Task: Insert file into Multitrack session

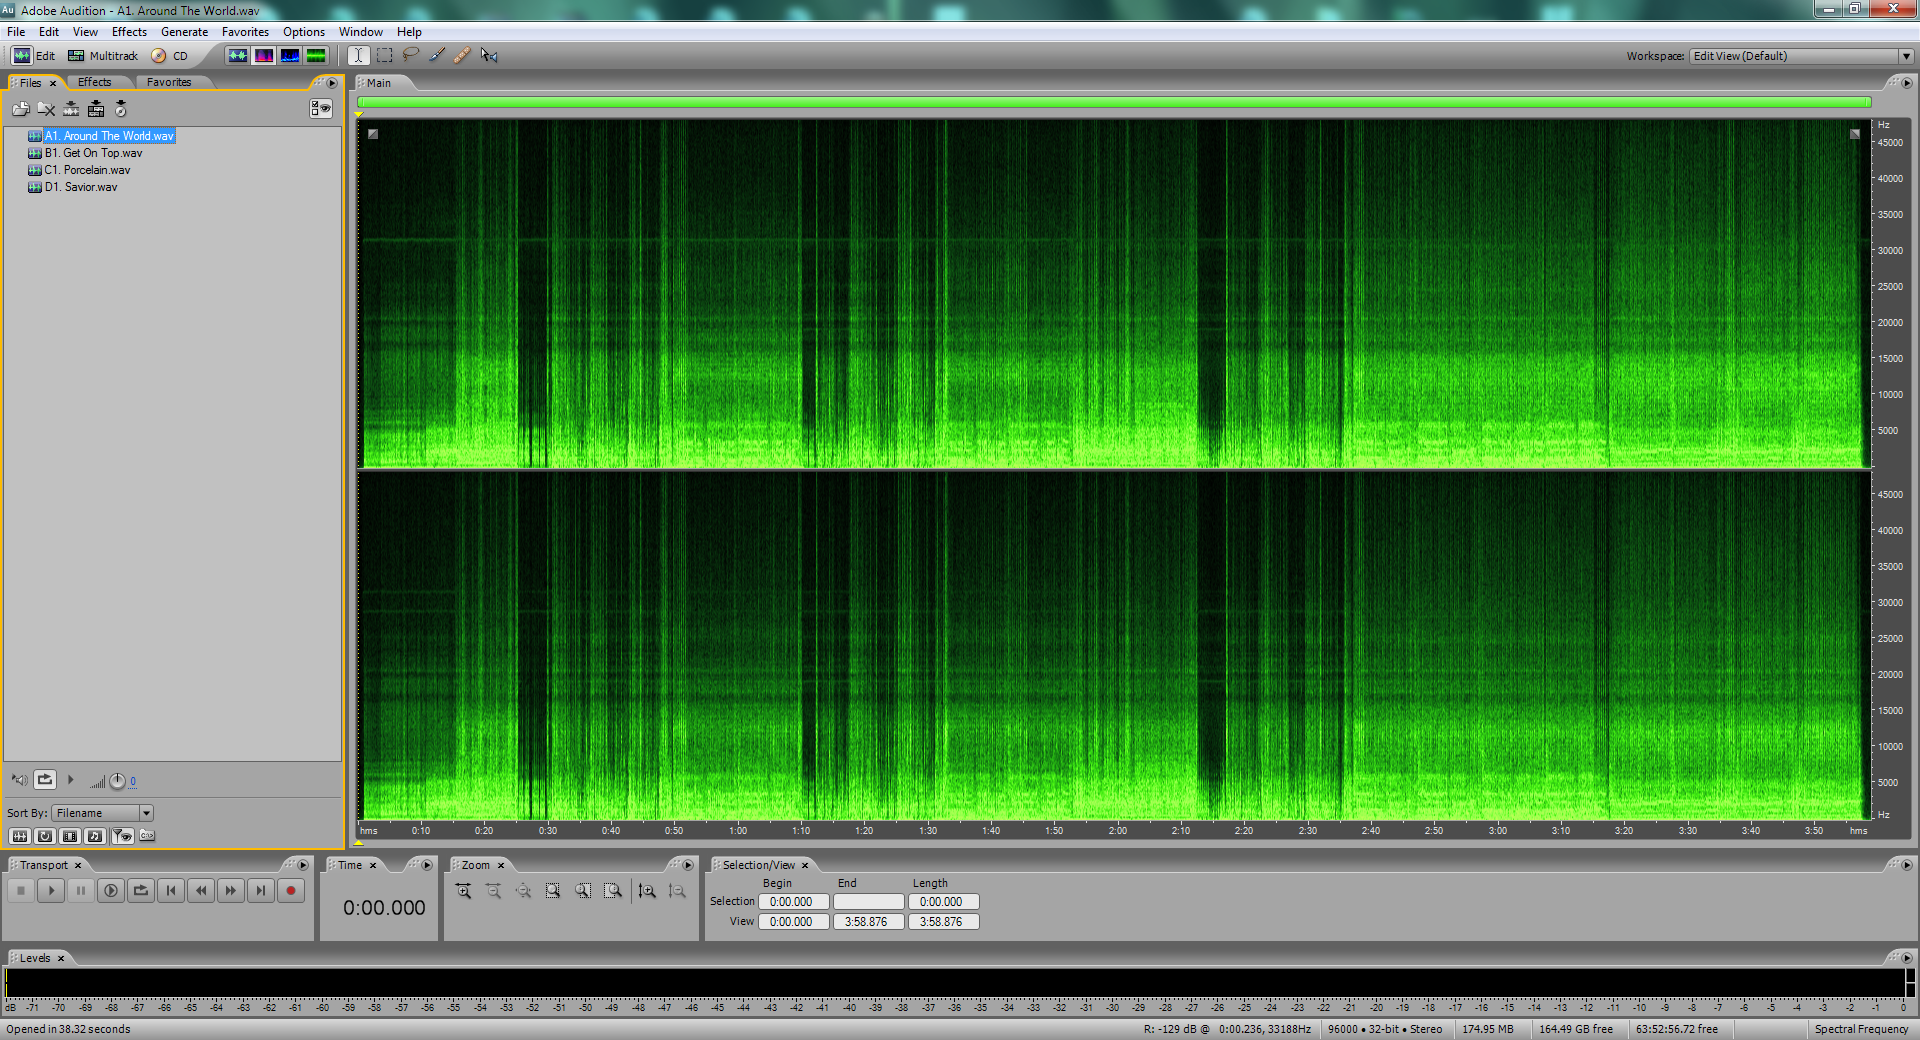Action: tap(96, 109)
